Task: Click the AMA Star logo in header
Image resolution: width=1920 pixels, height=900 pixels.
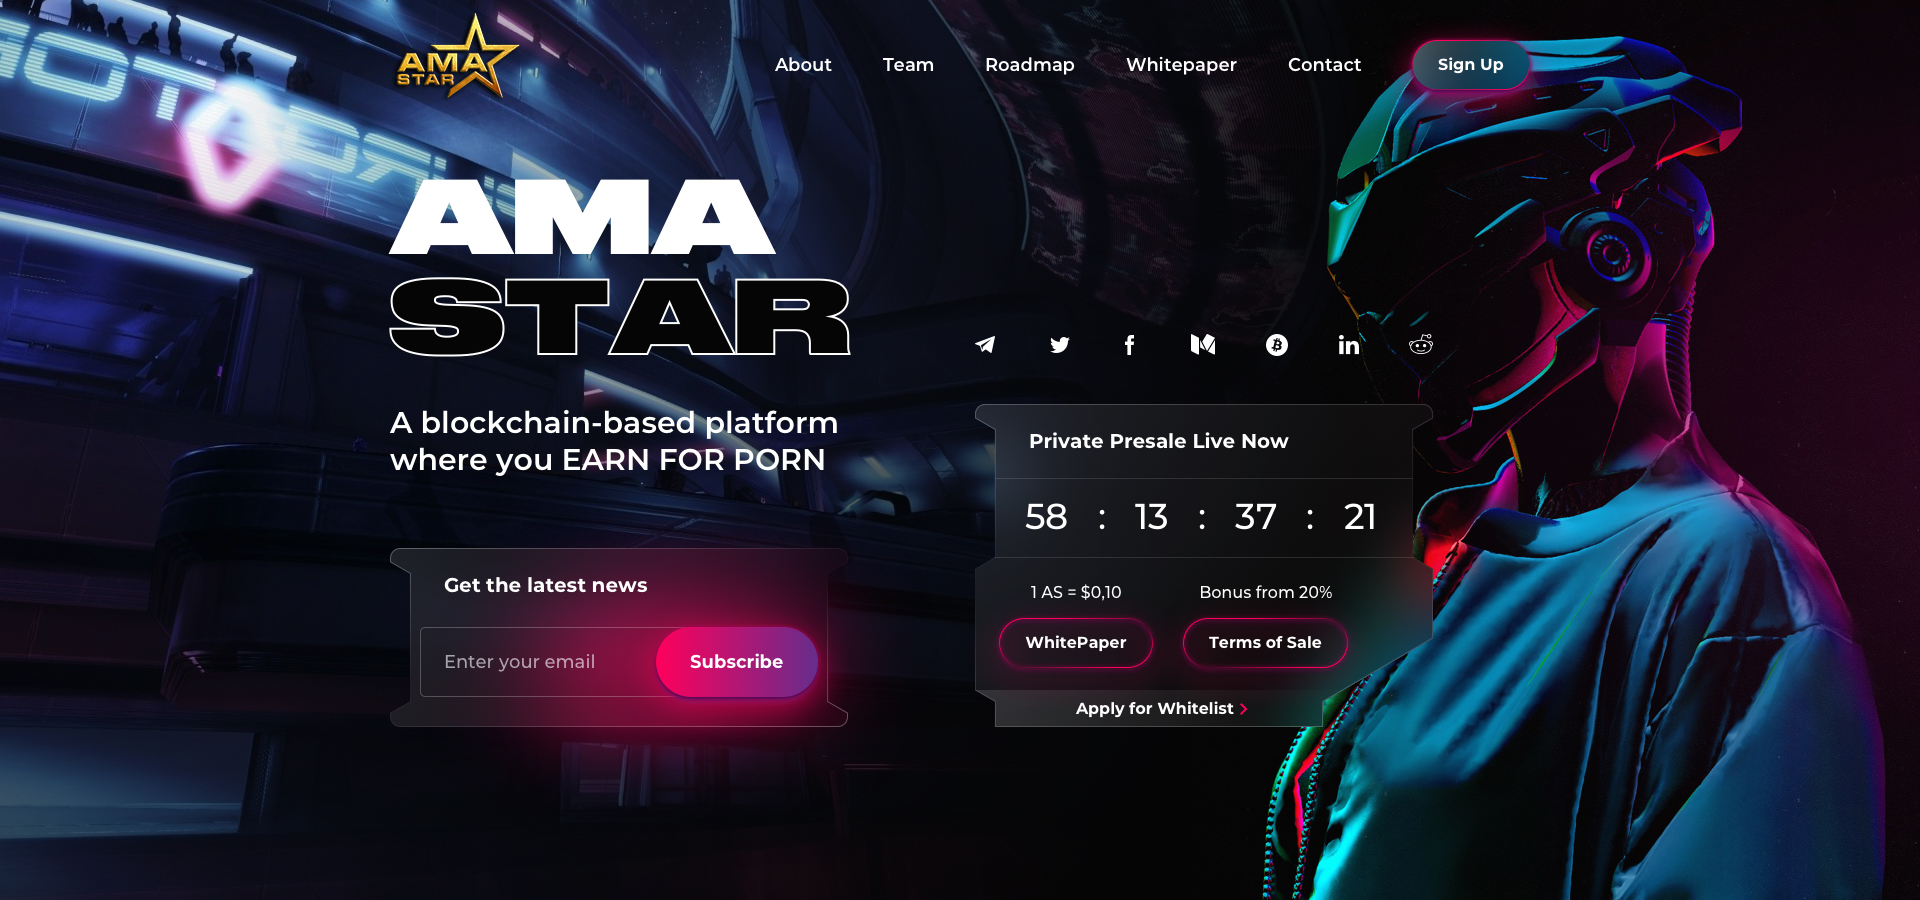Action: click(x=457, y=58)
